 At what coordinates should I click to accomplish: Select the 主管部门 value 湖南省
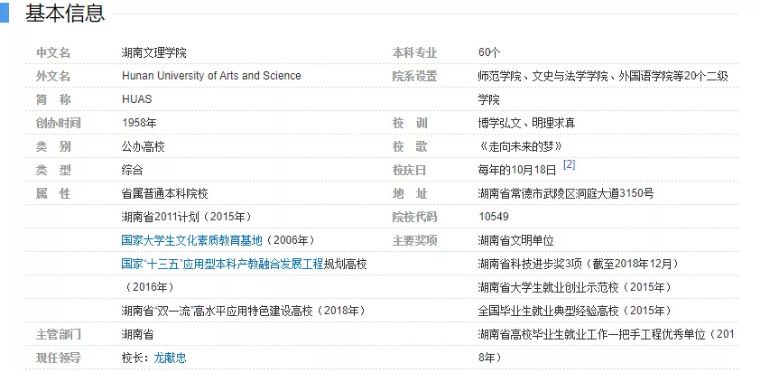pos(138,335)
